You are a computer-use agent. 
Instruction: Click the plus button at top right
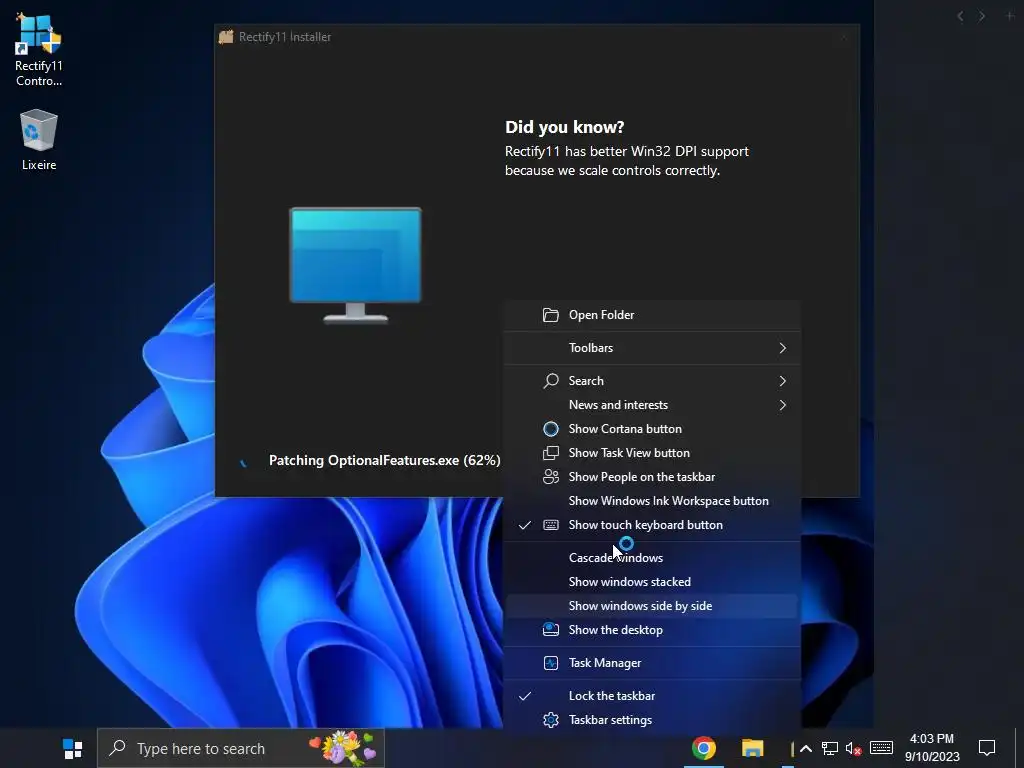coord(1010,16)
